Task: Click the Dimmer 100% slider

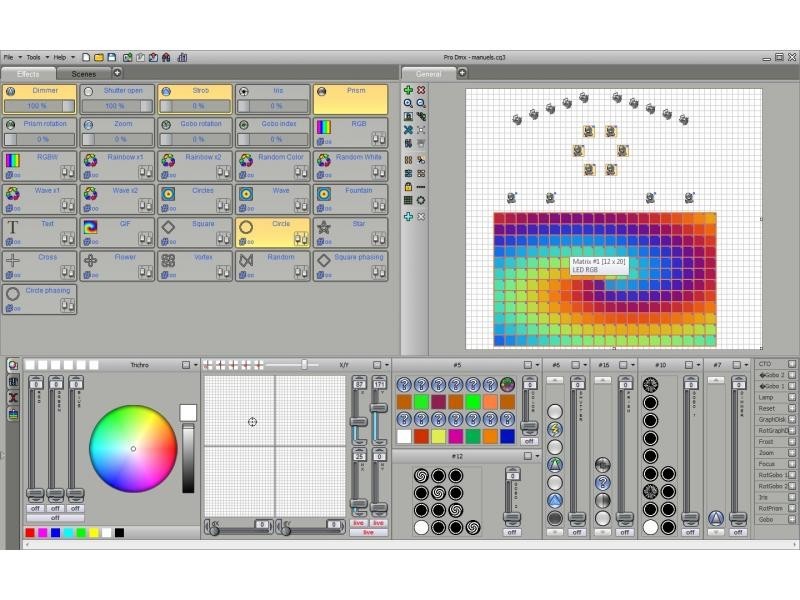Action: point(39,106)
